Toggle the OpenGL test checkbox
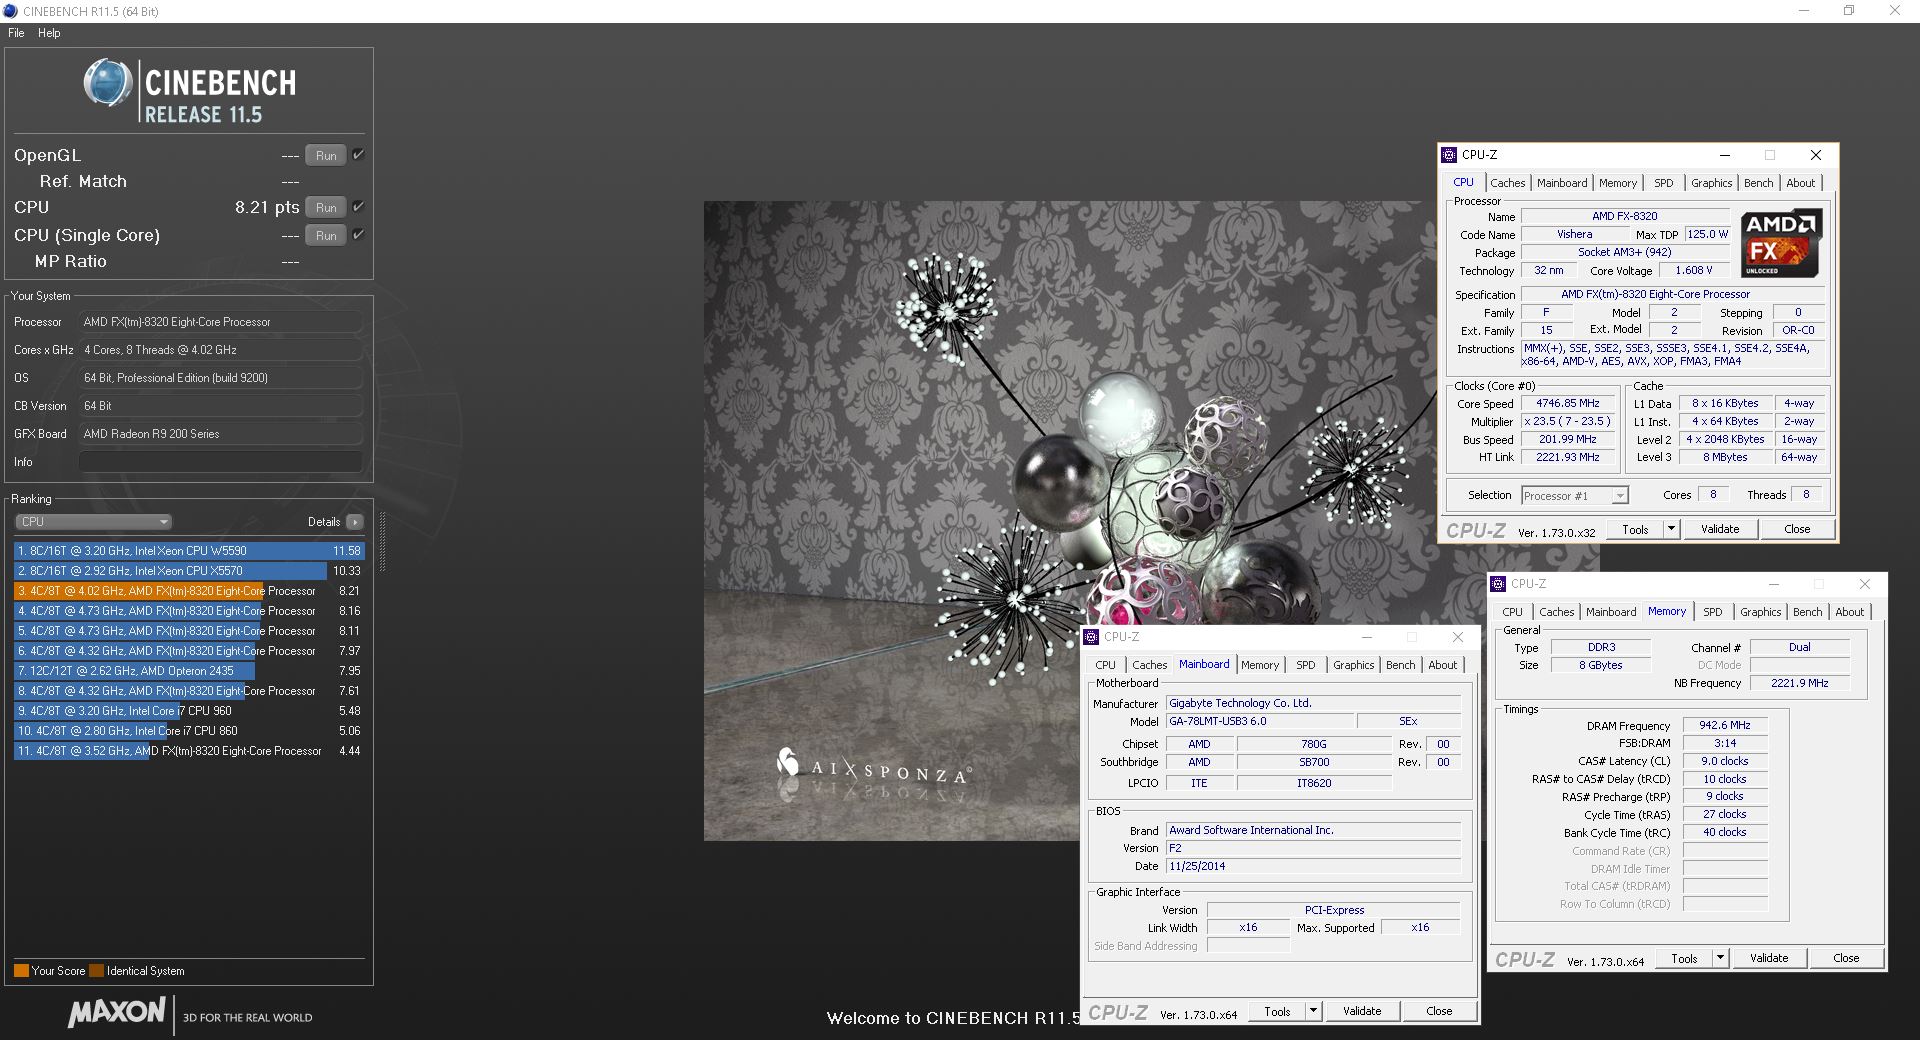1920x1040 pixels. pyautogui.click(x=358, y=155)
